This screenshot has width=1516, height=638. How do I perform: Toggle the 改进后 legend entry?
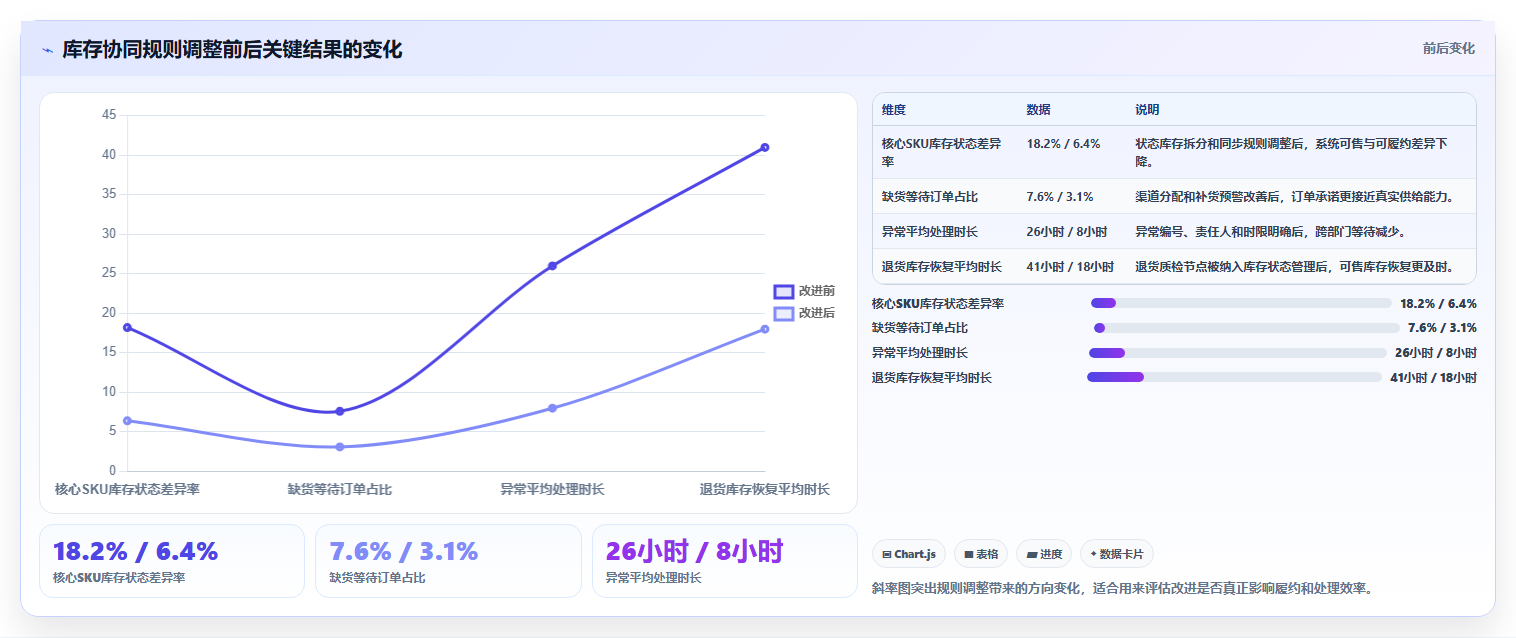pos(804,313)
